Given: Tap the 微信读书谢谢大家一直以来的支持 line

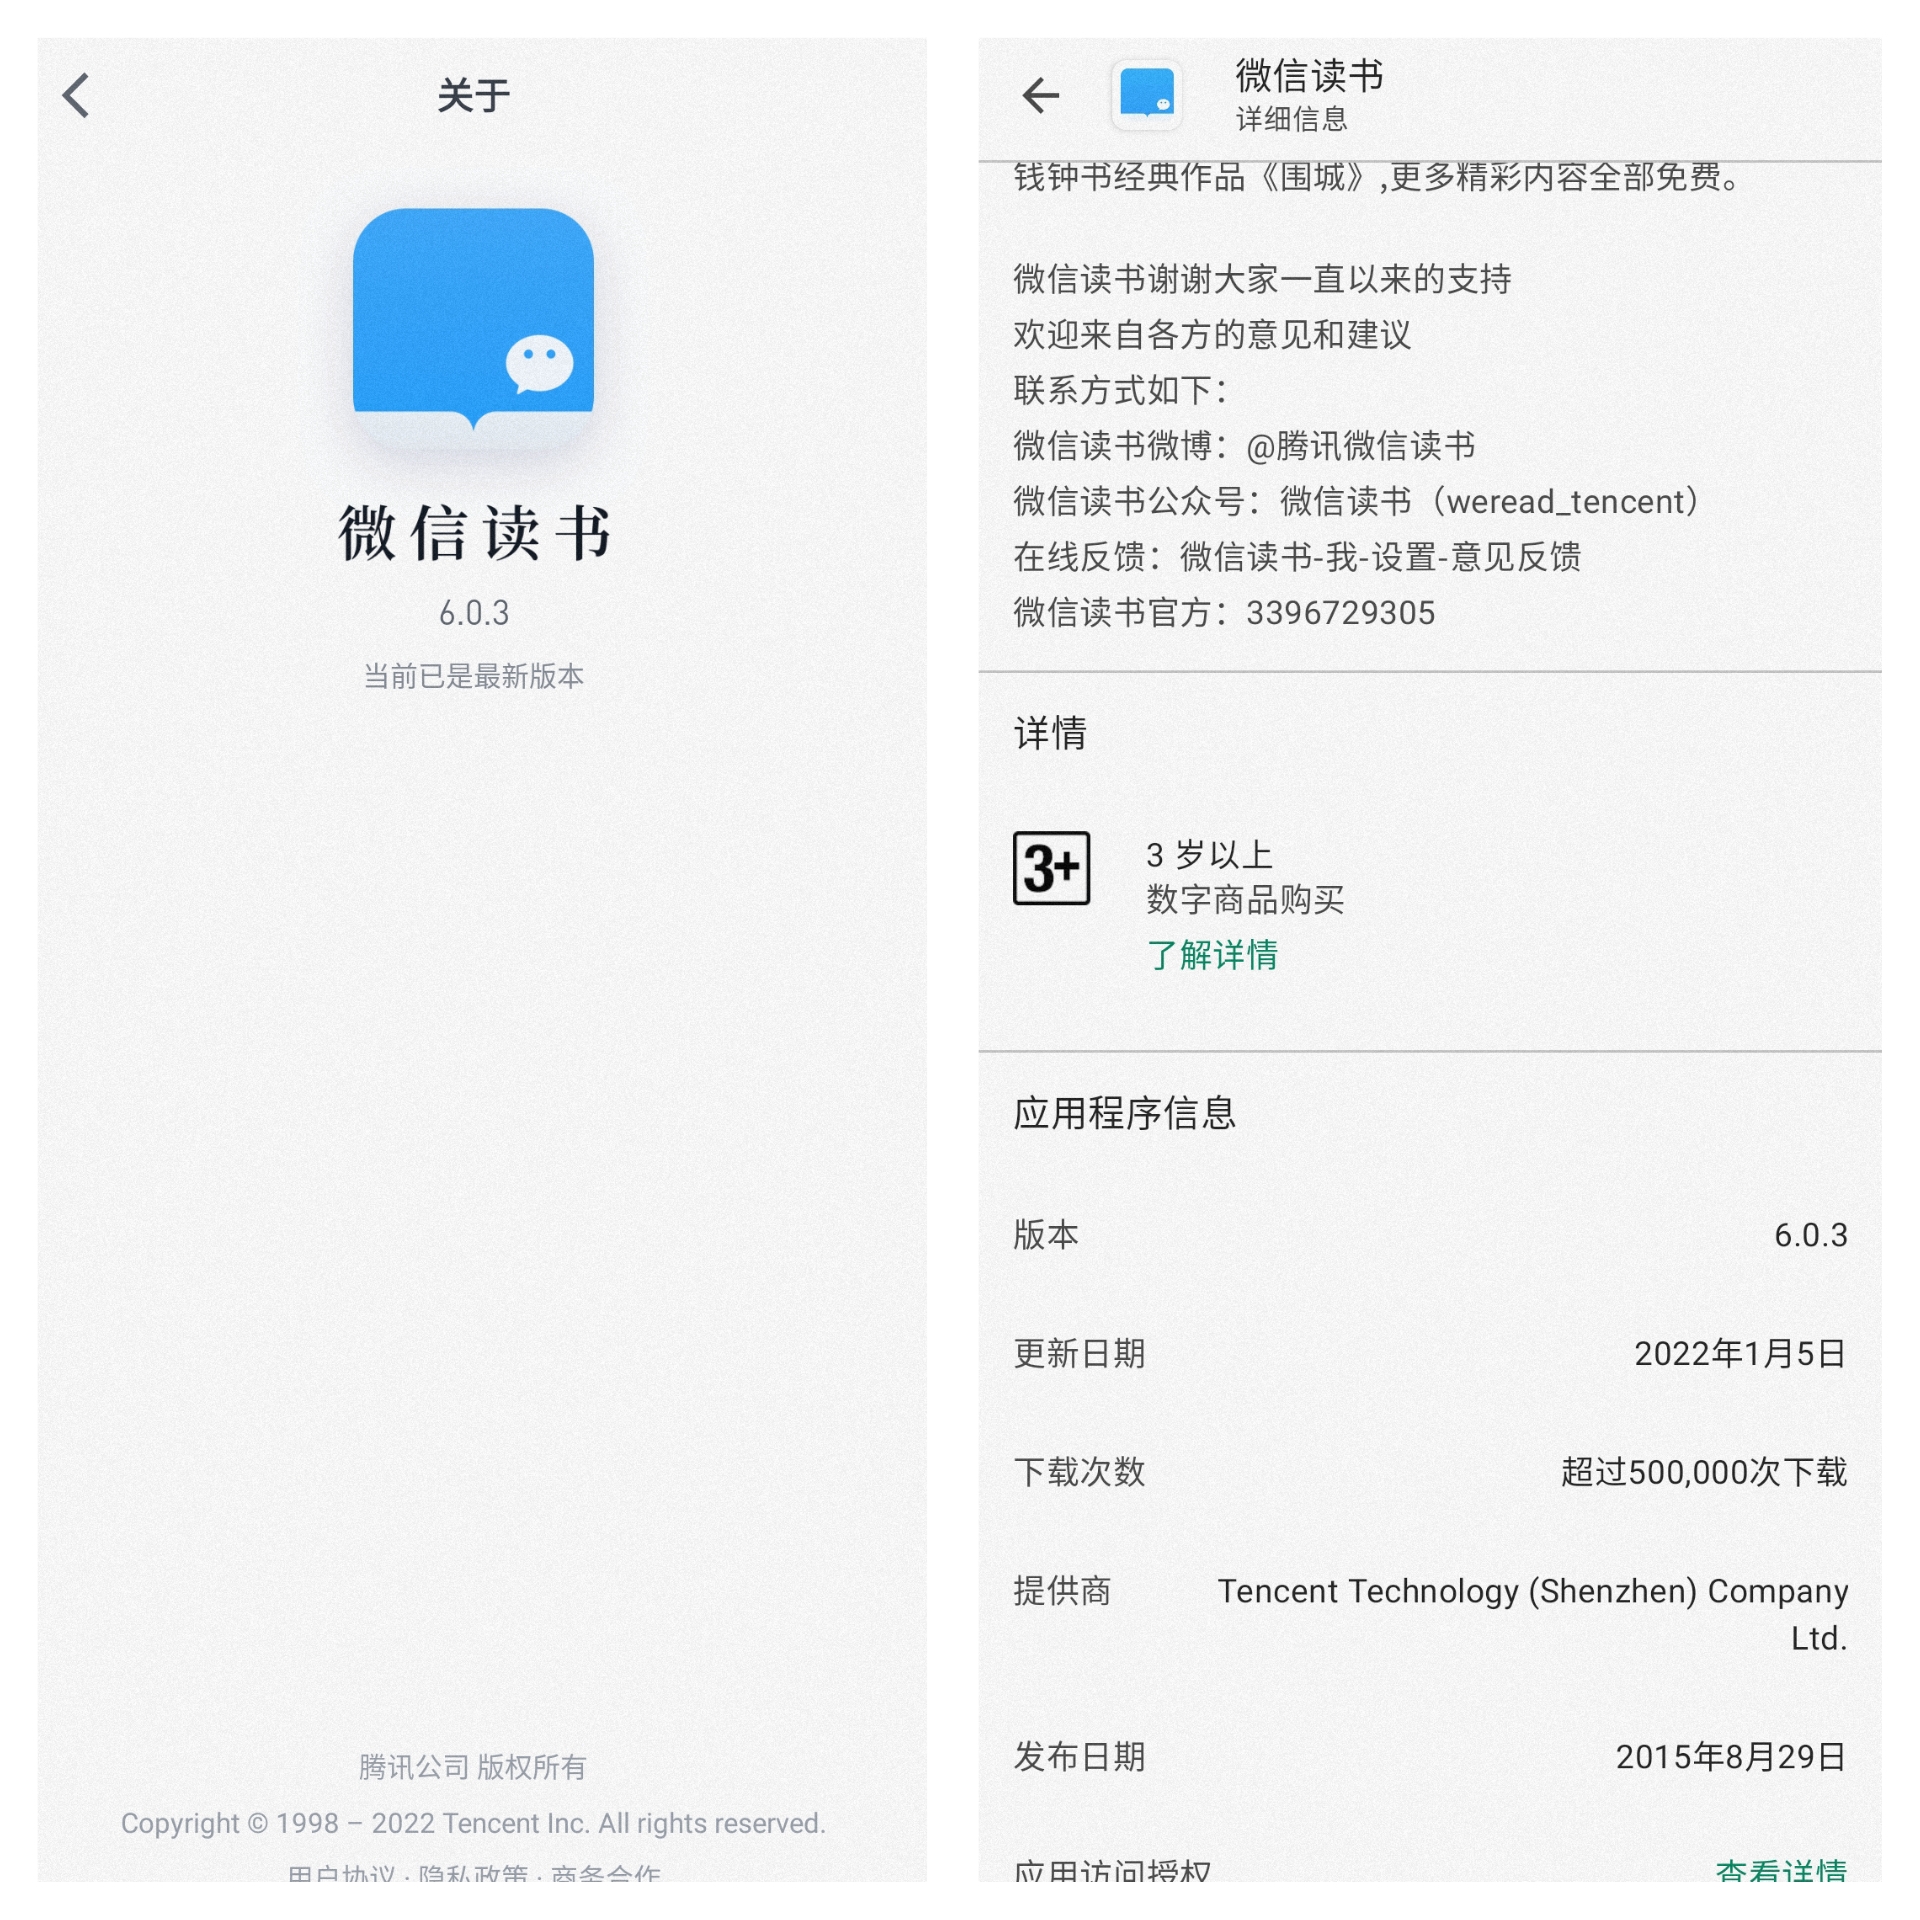Looking at the screenshot, I should click(x=1261, y=279).
